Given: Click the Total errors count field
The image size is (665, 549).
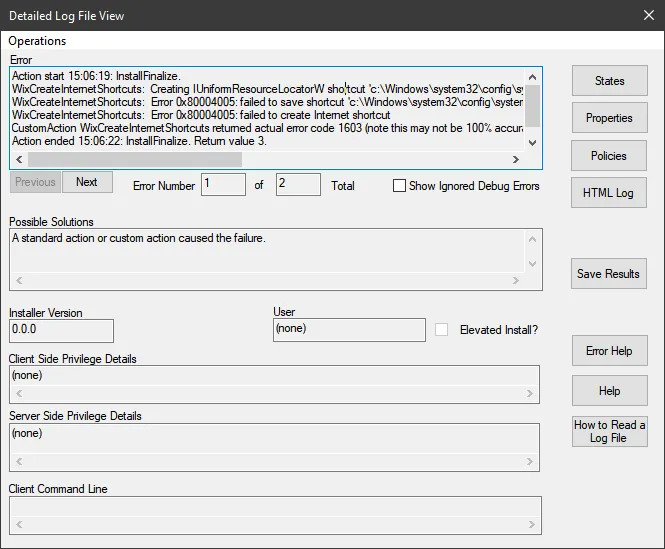Looking at the screenshot, I should [298, 185].
